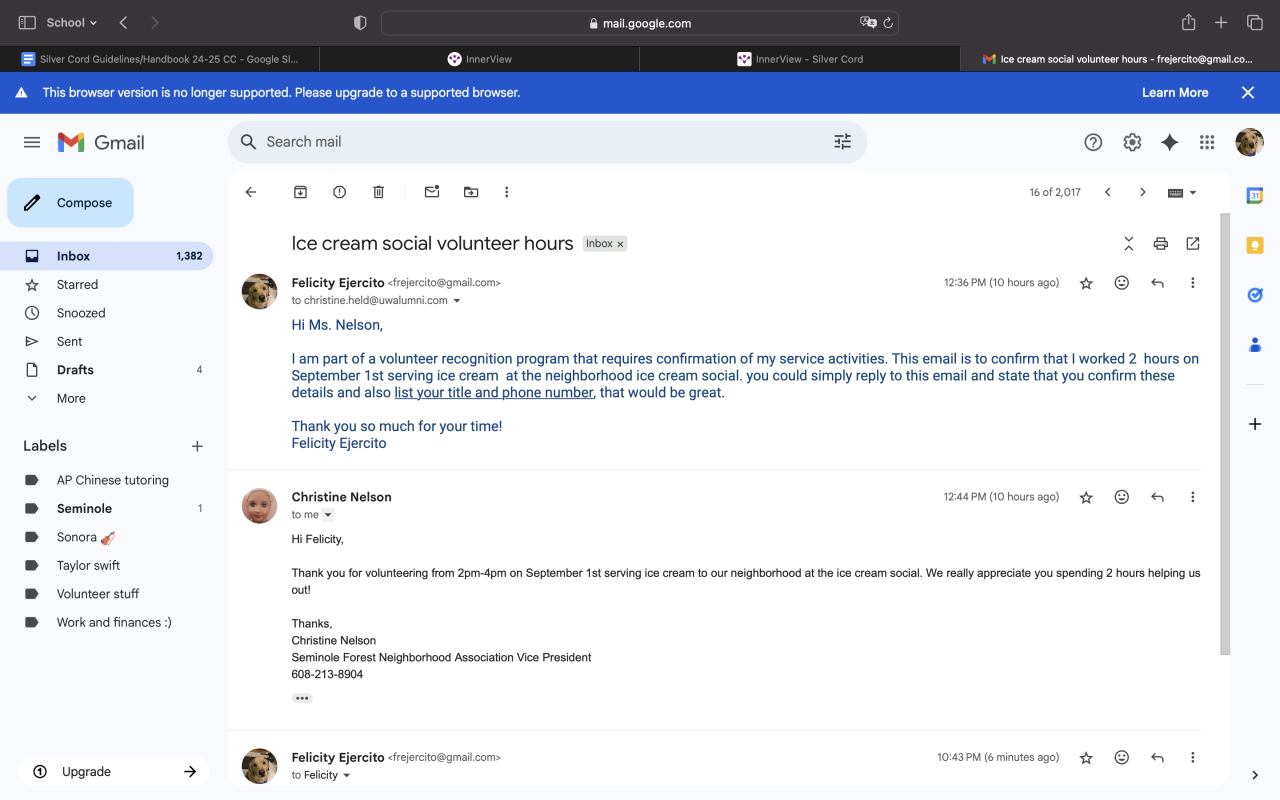Dismiss the unsupported browser banner
Viewport: 1280px width, 800px height.
coord(1248,93)
